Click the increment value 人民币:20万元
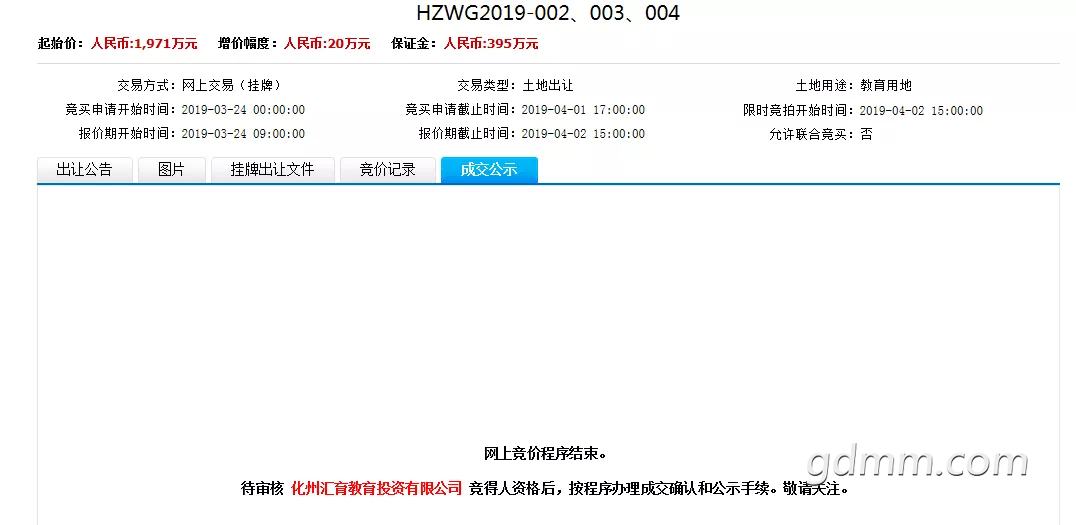 (327, 44)
